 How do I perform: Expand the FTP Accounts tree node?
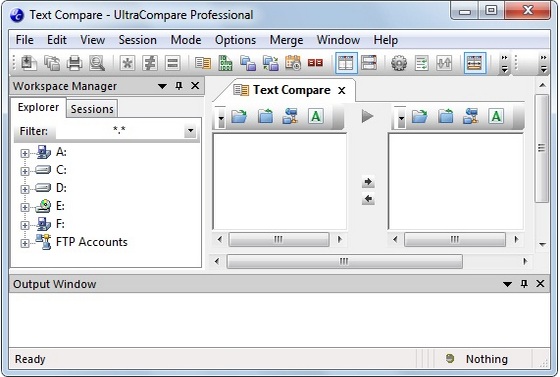coord(25,243)
